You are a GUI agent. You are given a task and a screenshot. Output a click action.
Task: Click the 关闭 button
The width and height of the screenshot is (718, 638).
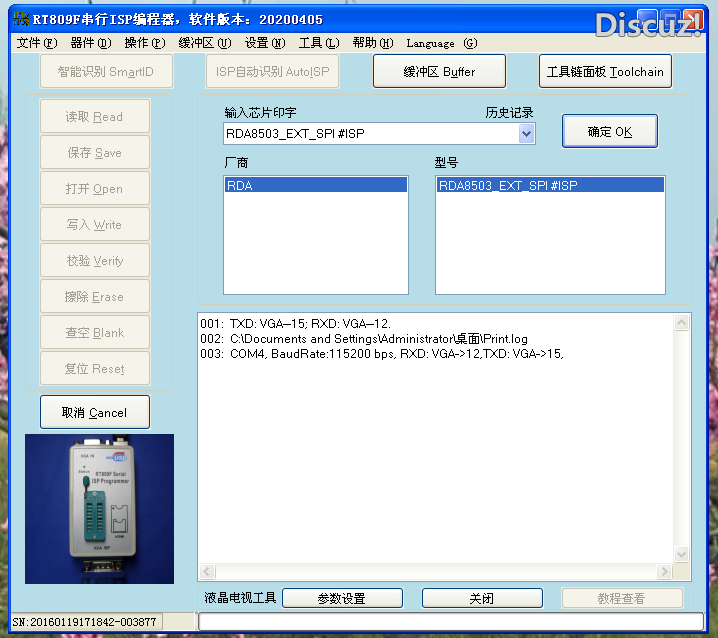tap(482, 598)
